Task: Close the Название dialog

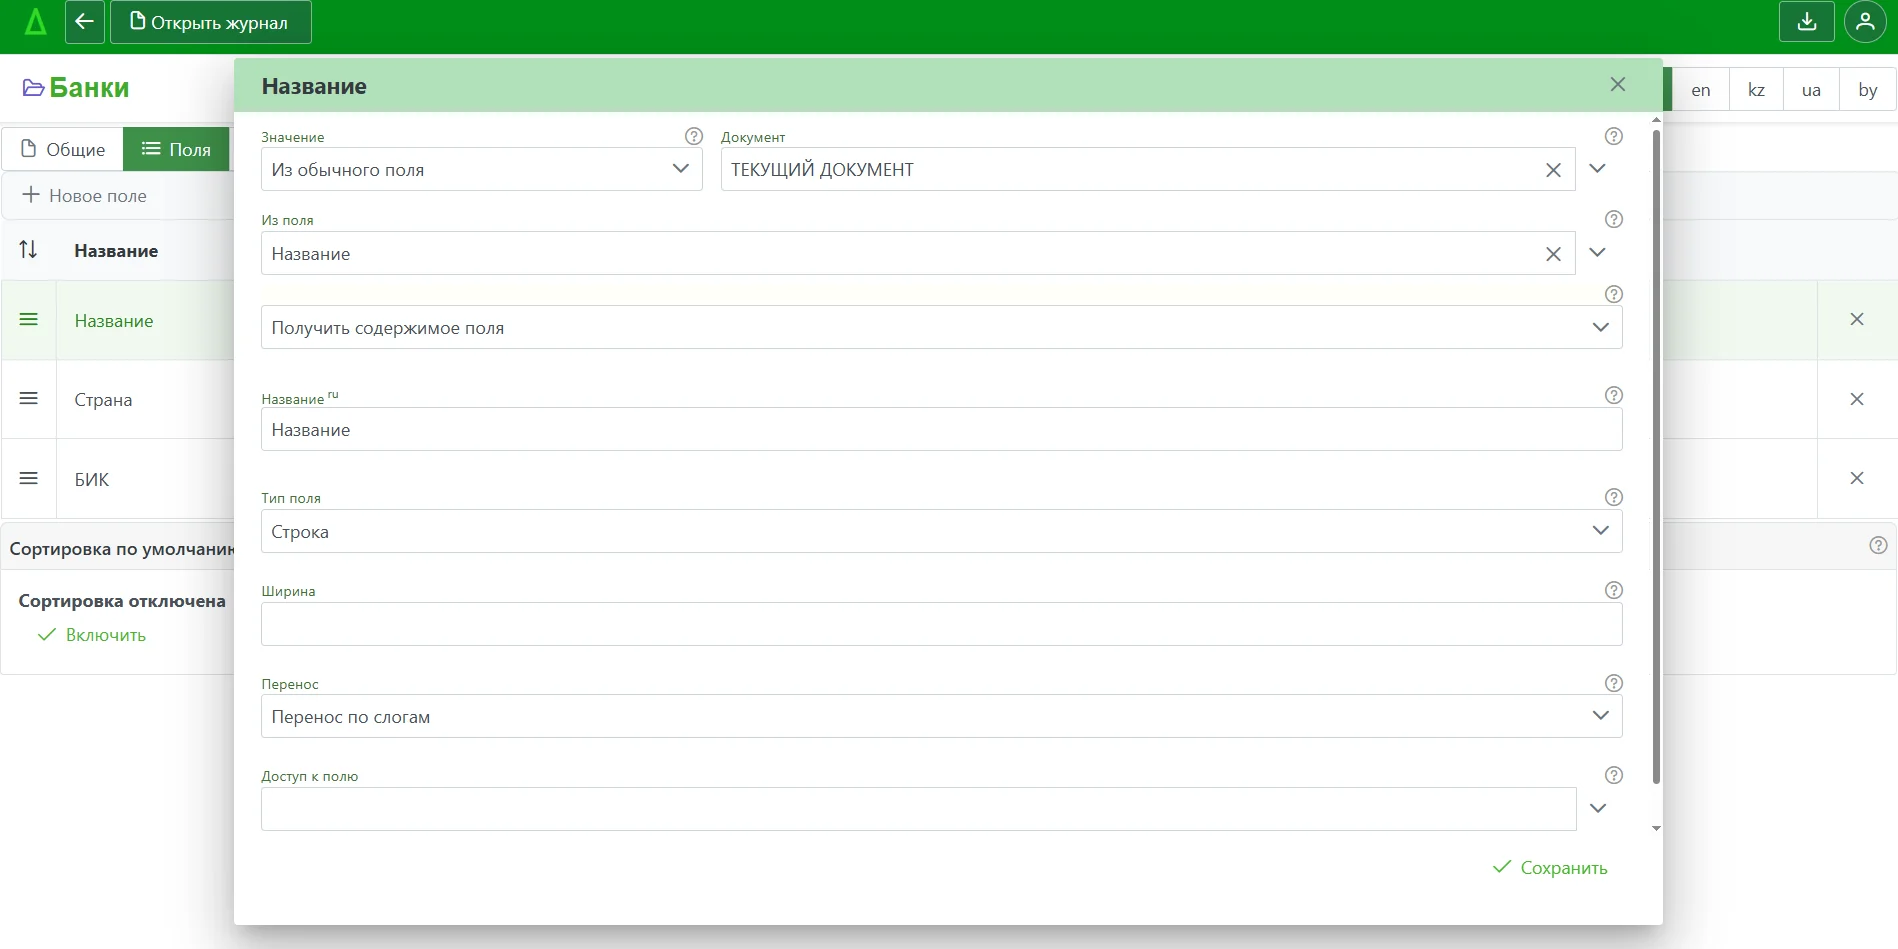Action: (1618, 85)
